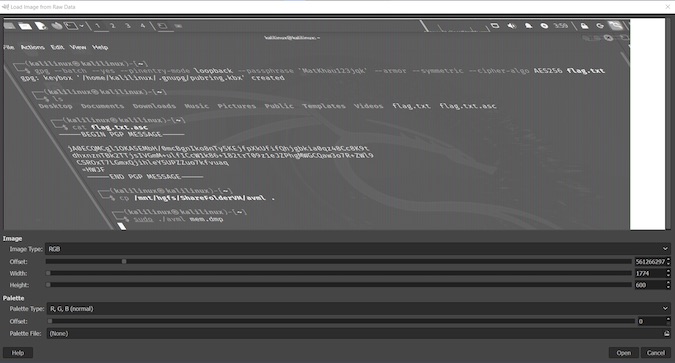The image size is (675, 363).
Task: Increase Width with the up stepper arrow
Action: (x=668, y=271)
